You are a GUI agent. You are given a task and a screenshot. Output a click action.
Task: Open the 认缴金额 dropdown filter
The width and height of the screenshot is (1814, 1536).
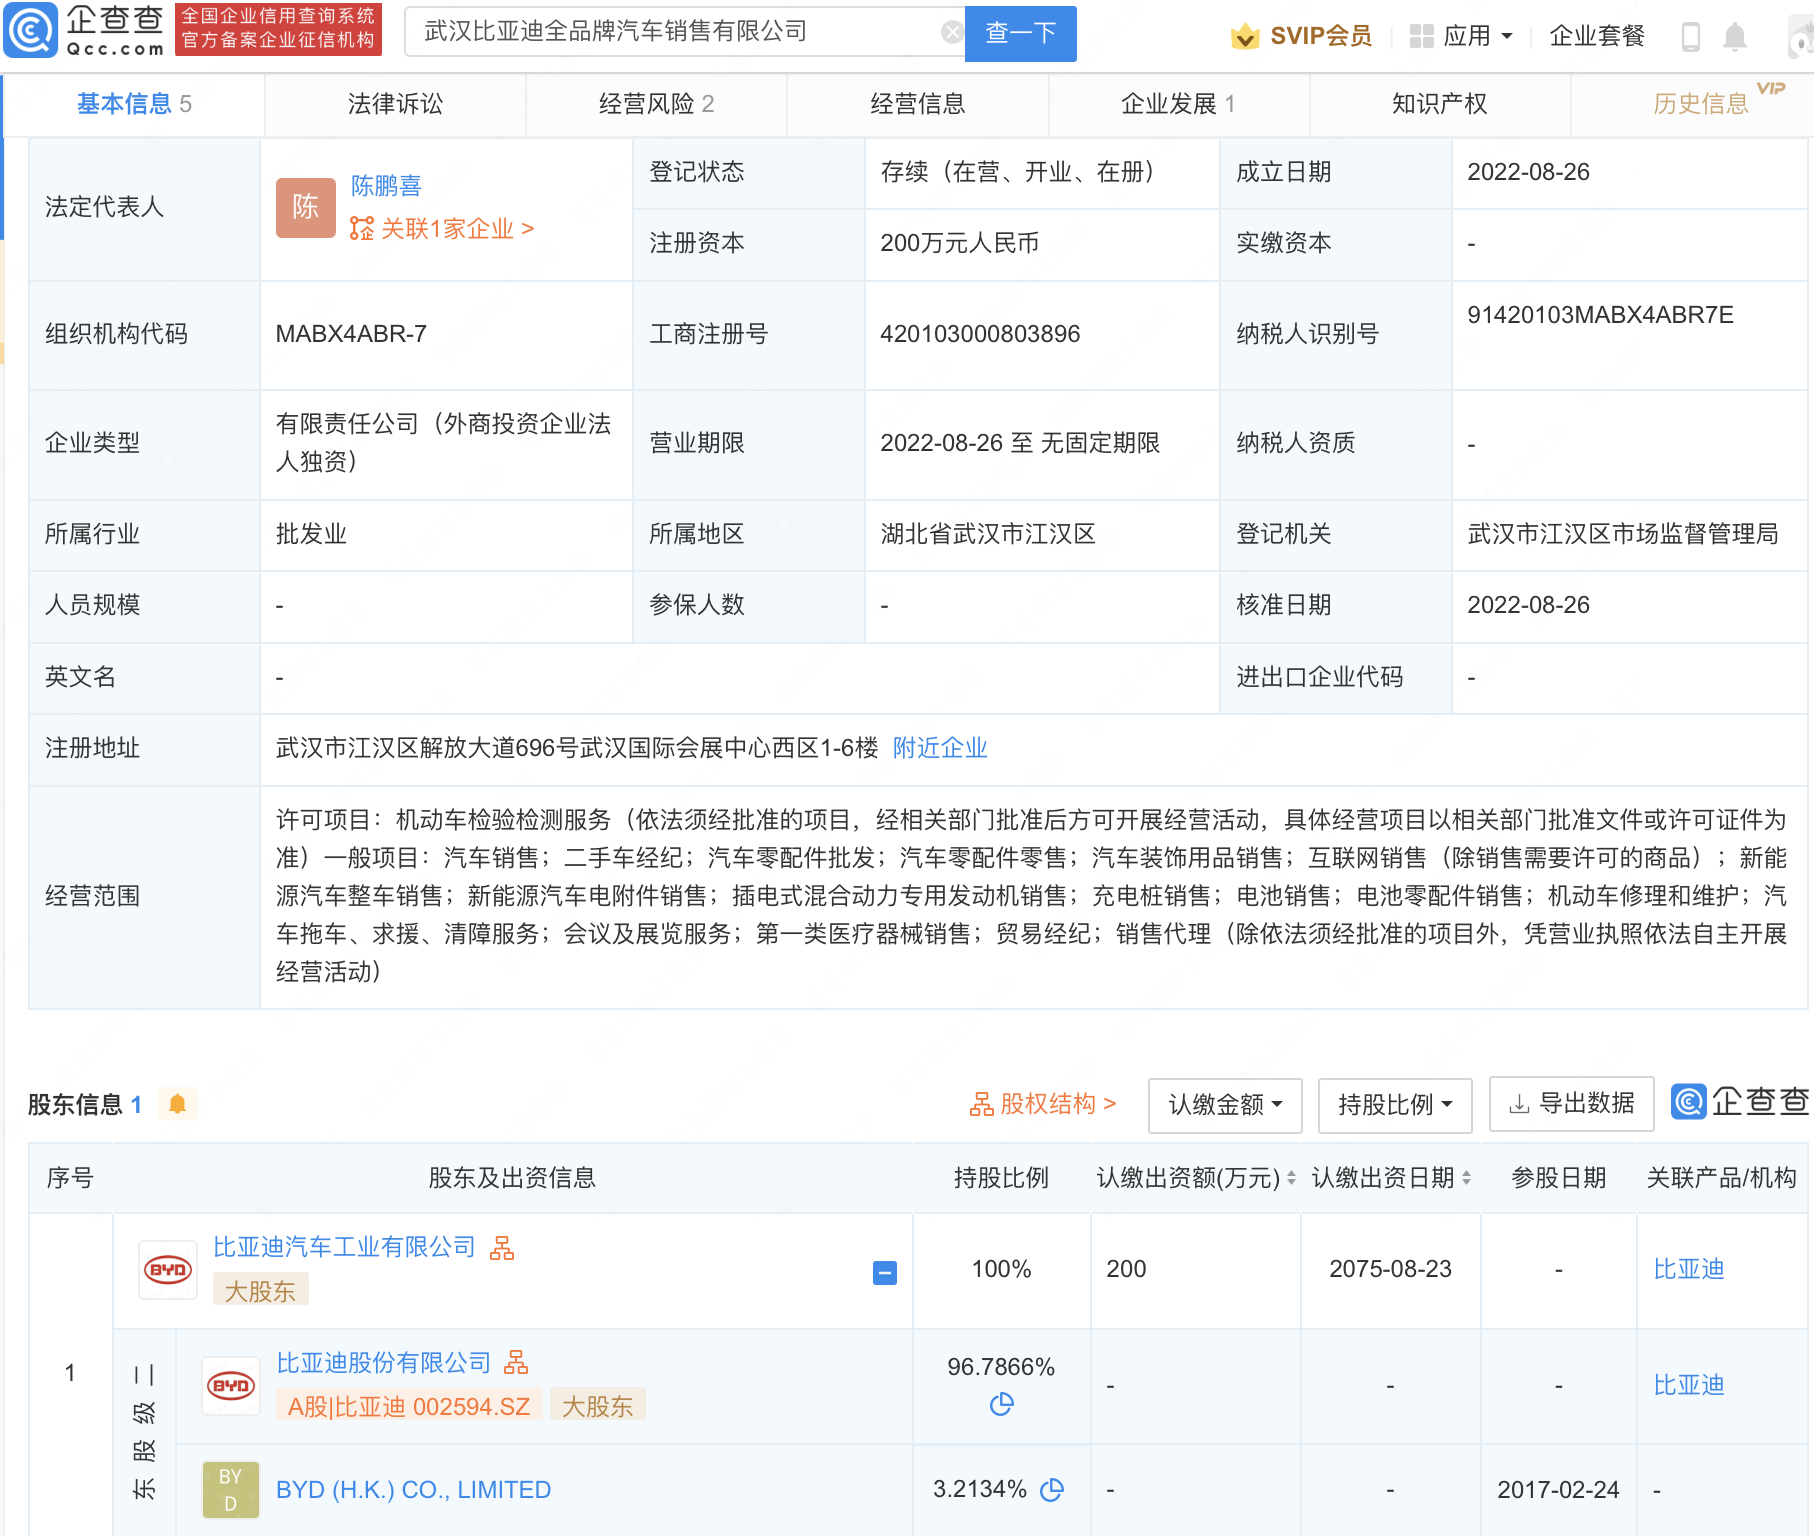(1225, 1105)
